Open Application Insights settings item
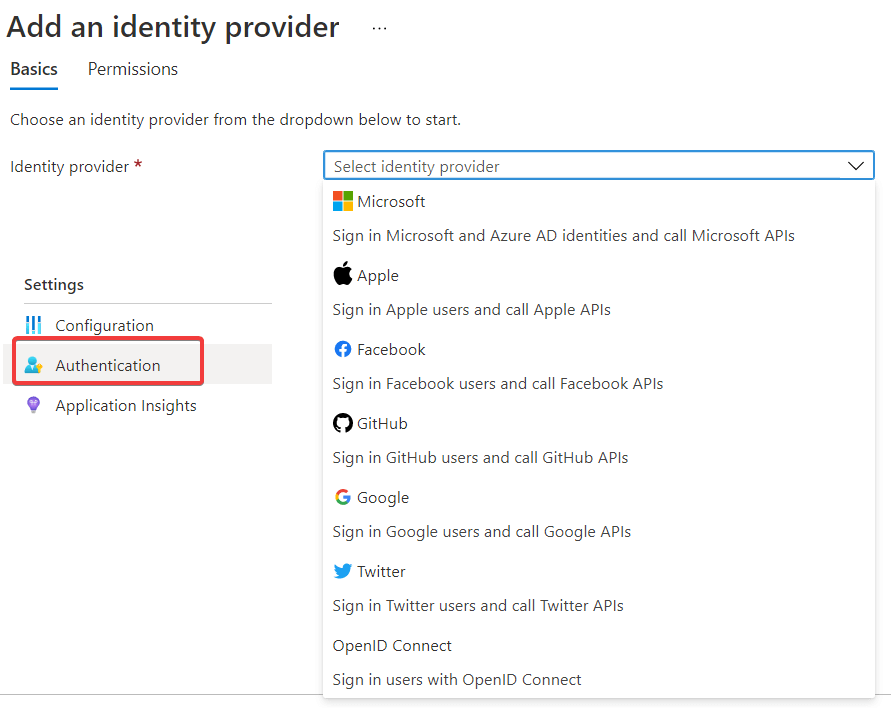This screenshot has width=891, height=708. tap(126, 405)
